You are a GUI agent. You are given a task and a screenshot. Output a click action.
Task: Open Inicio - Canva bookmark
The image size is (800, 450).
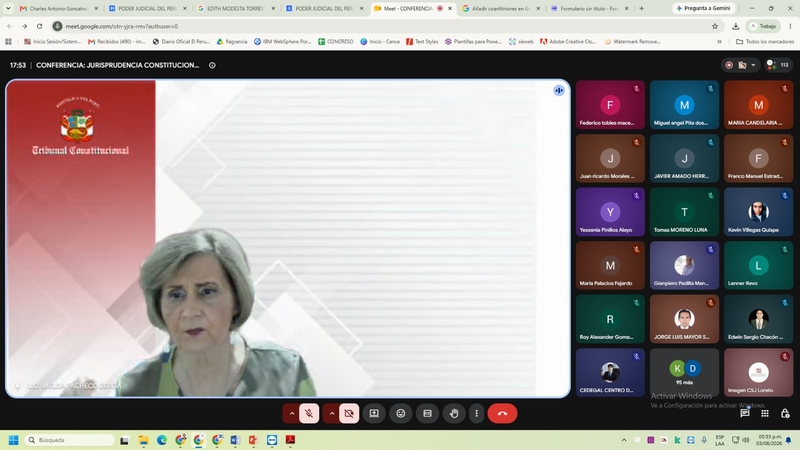[x=380, y=41]
